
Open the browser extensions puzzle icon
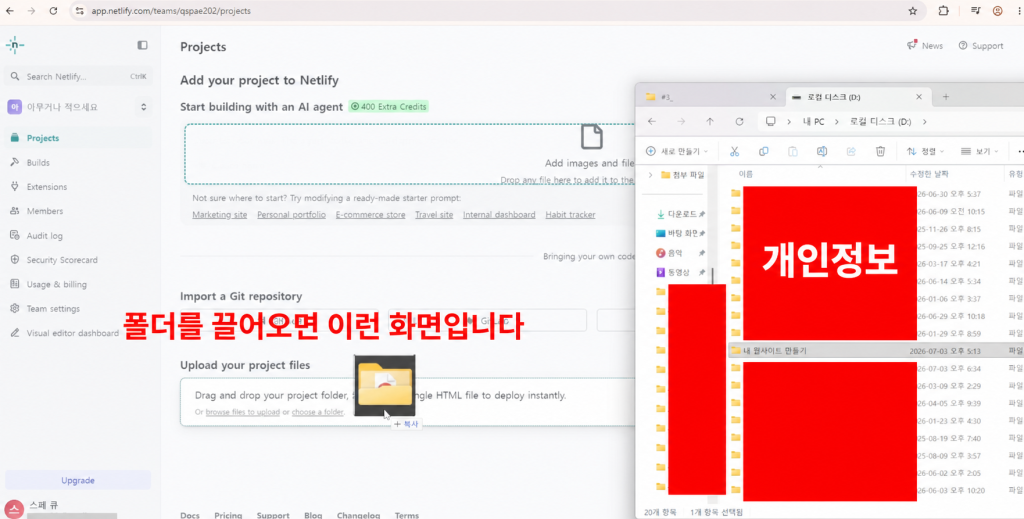(x=944, y=11)
